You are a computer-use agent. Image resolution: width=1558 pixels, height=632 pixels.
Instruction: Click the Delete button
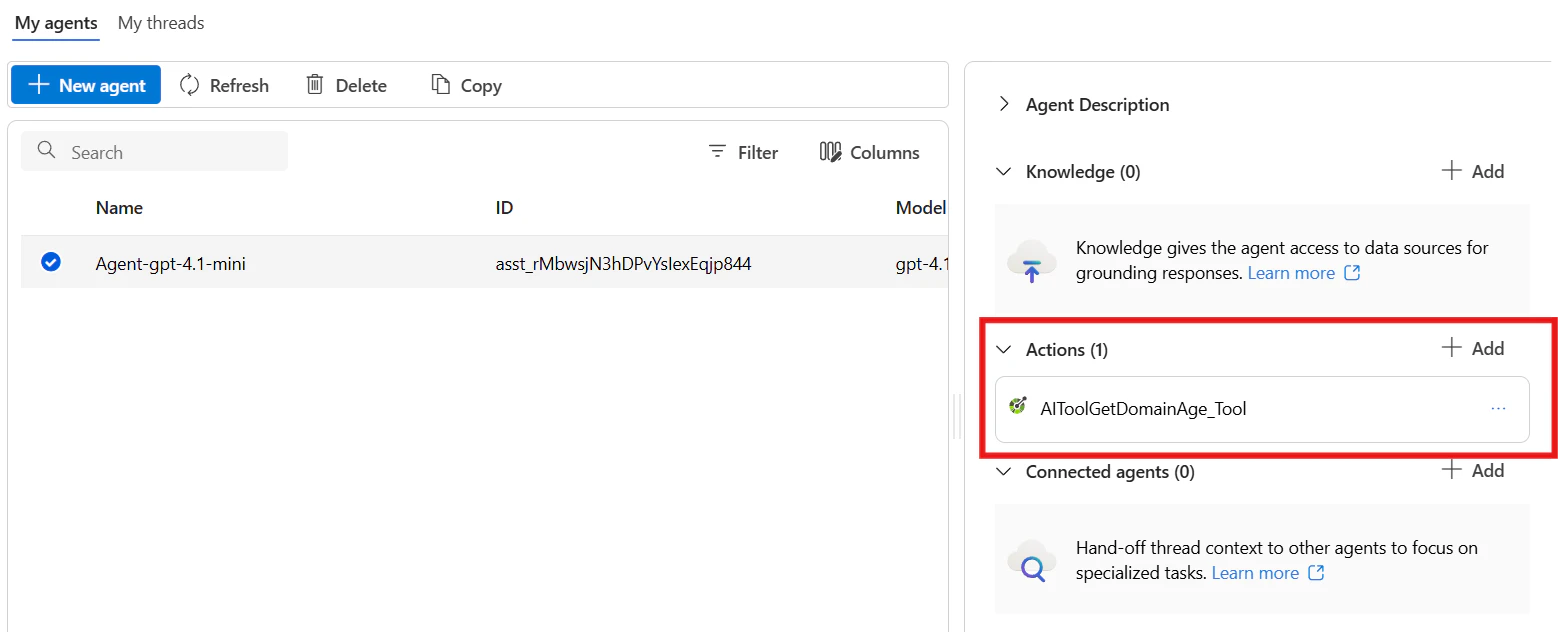[x=346, y=85]
